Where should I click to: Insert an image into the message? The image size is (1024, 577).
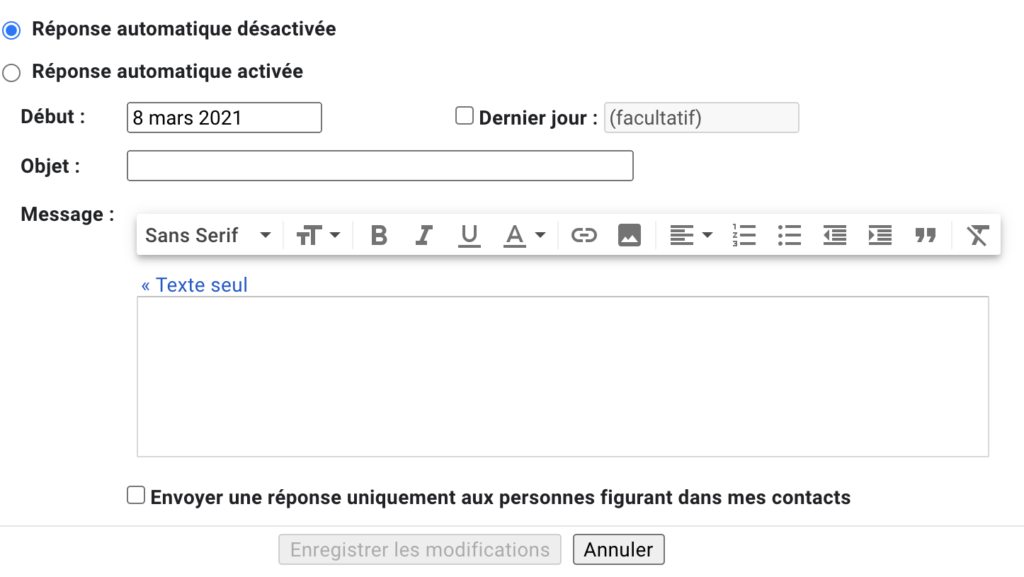tap(629, 236)
